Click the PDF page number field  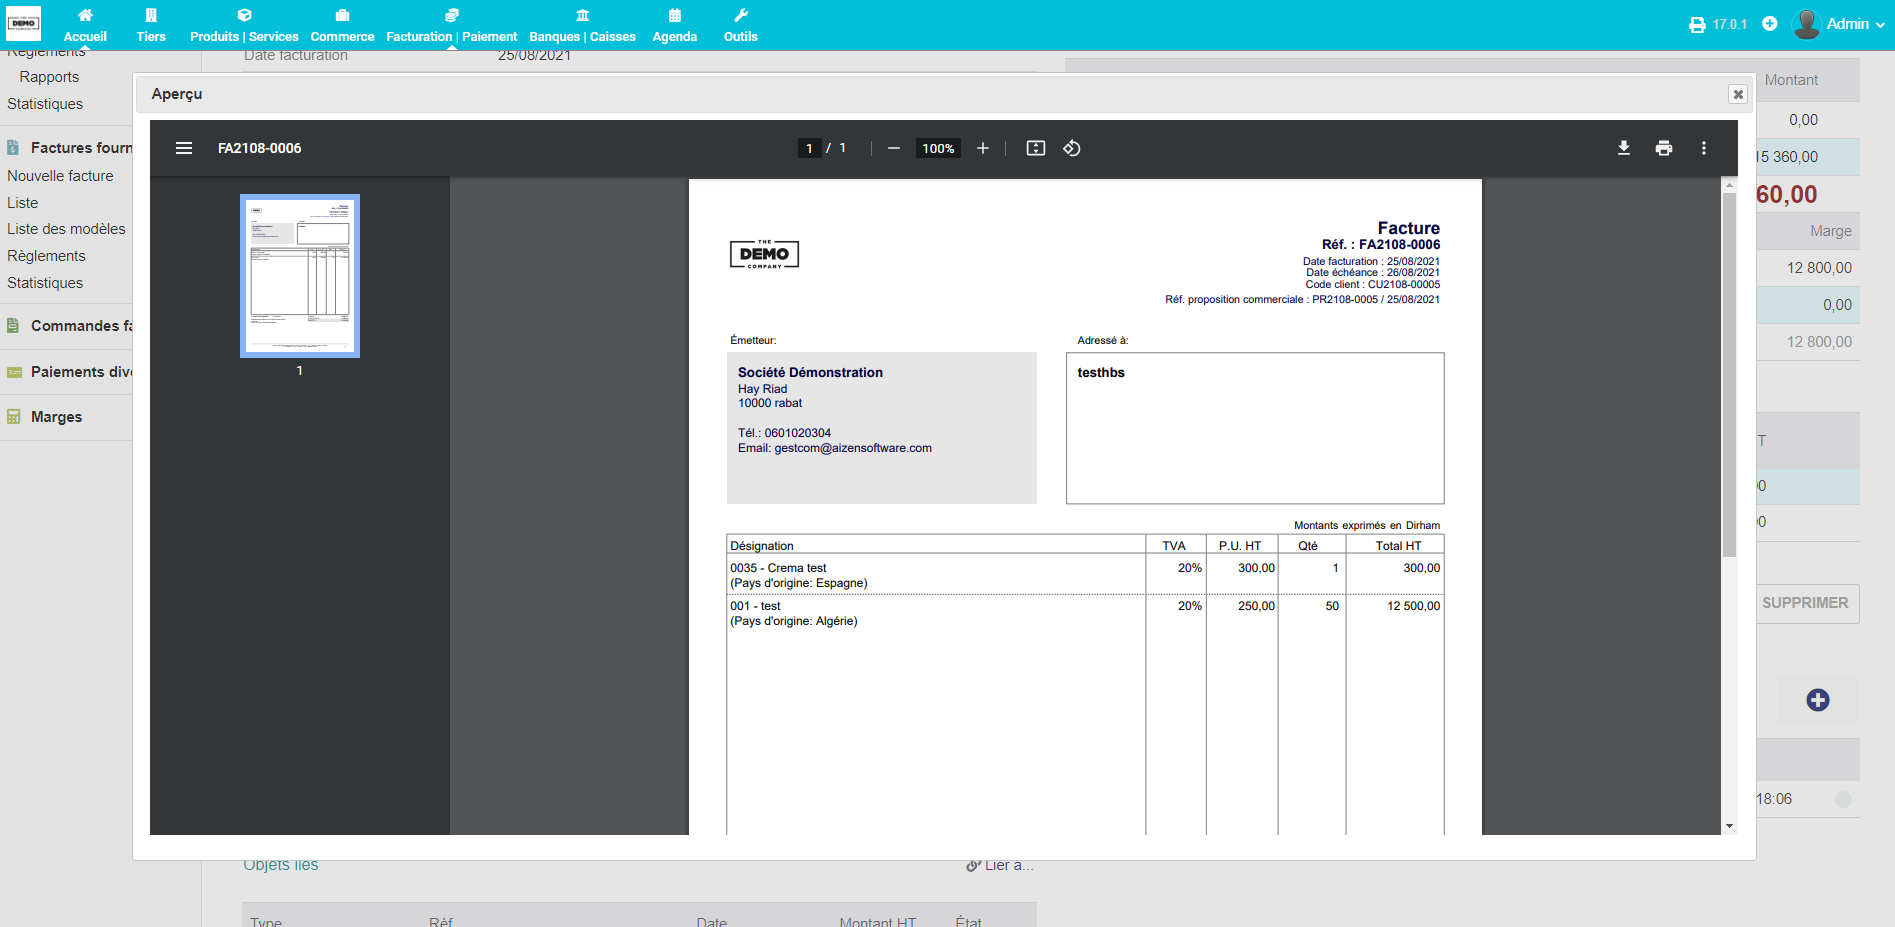pos(809,148)
